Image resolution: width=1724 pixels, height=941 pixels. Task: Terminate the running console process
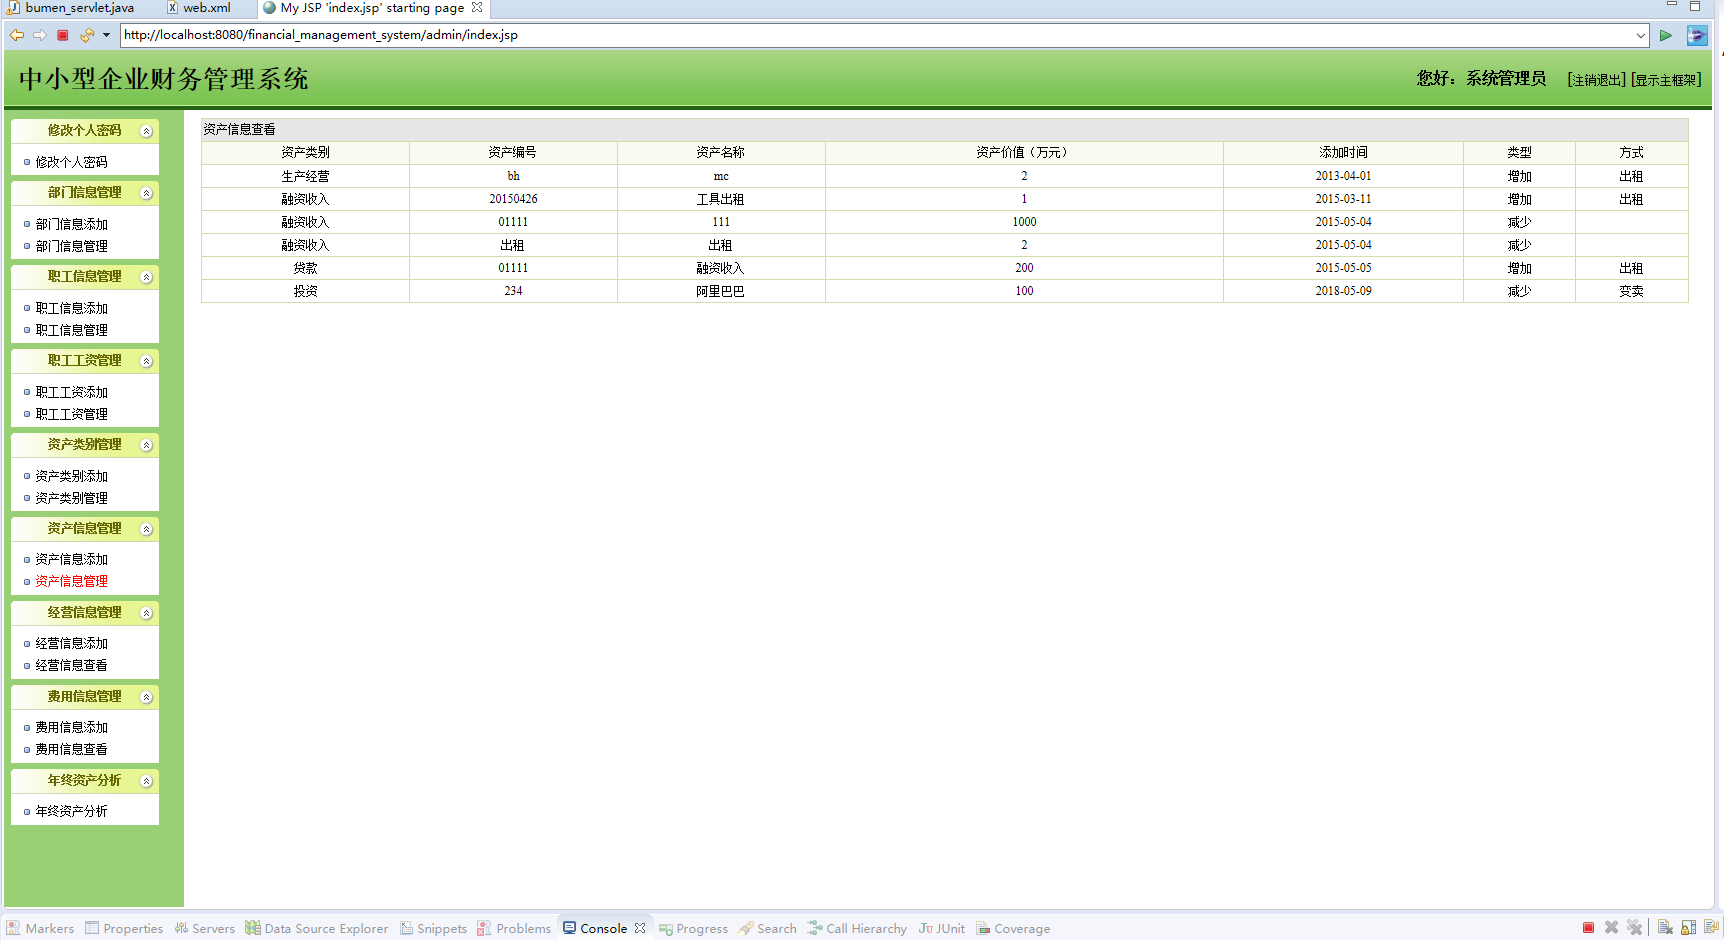[1588, 928]
